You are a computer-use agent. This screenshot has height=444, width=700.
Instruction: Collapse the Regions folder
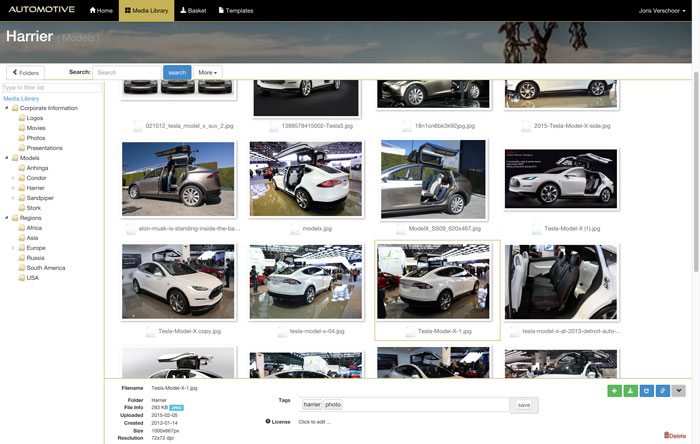point(7,218)
